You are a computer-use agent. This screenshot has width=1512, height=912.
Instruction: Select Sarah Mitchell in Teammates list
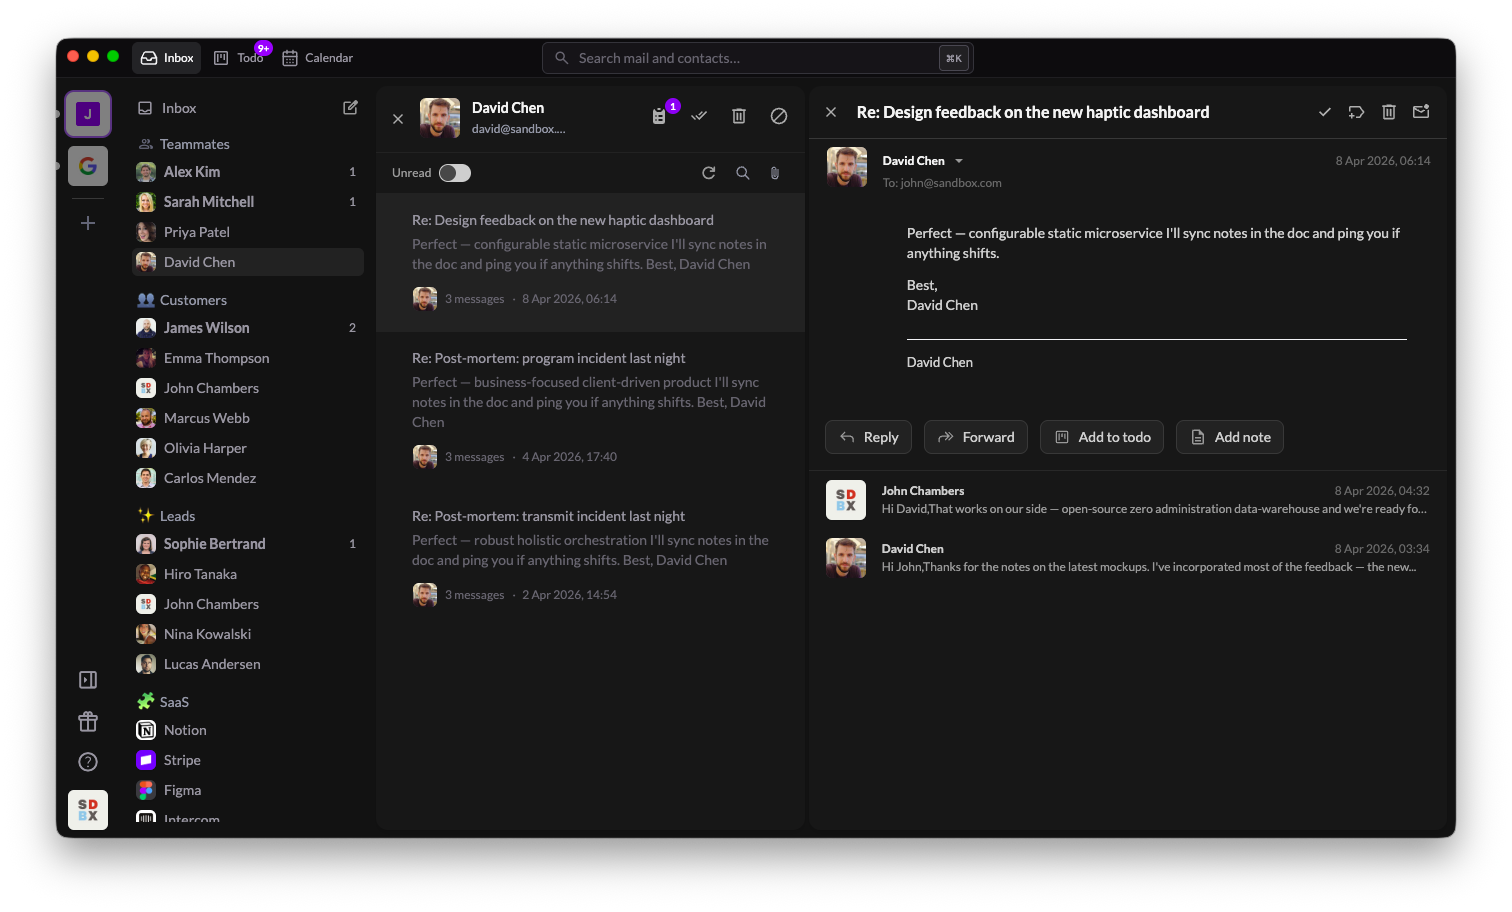209,202
